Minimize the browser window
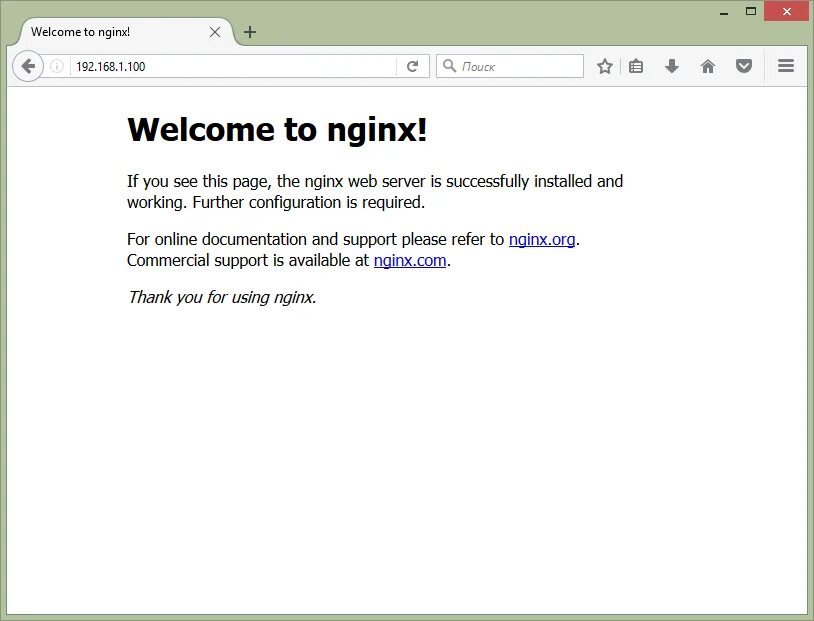The width and height of the screenshot is (814, 621). [724, 12]
